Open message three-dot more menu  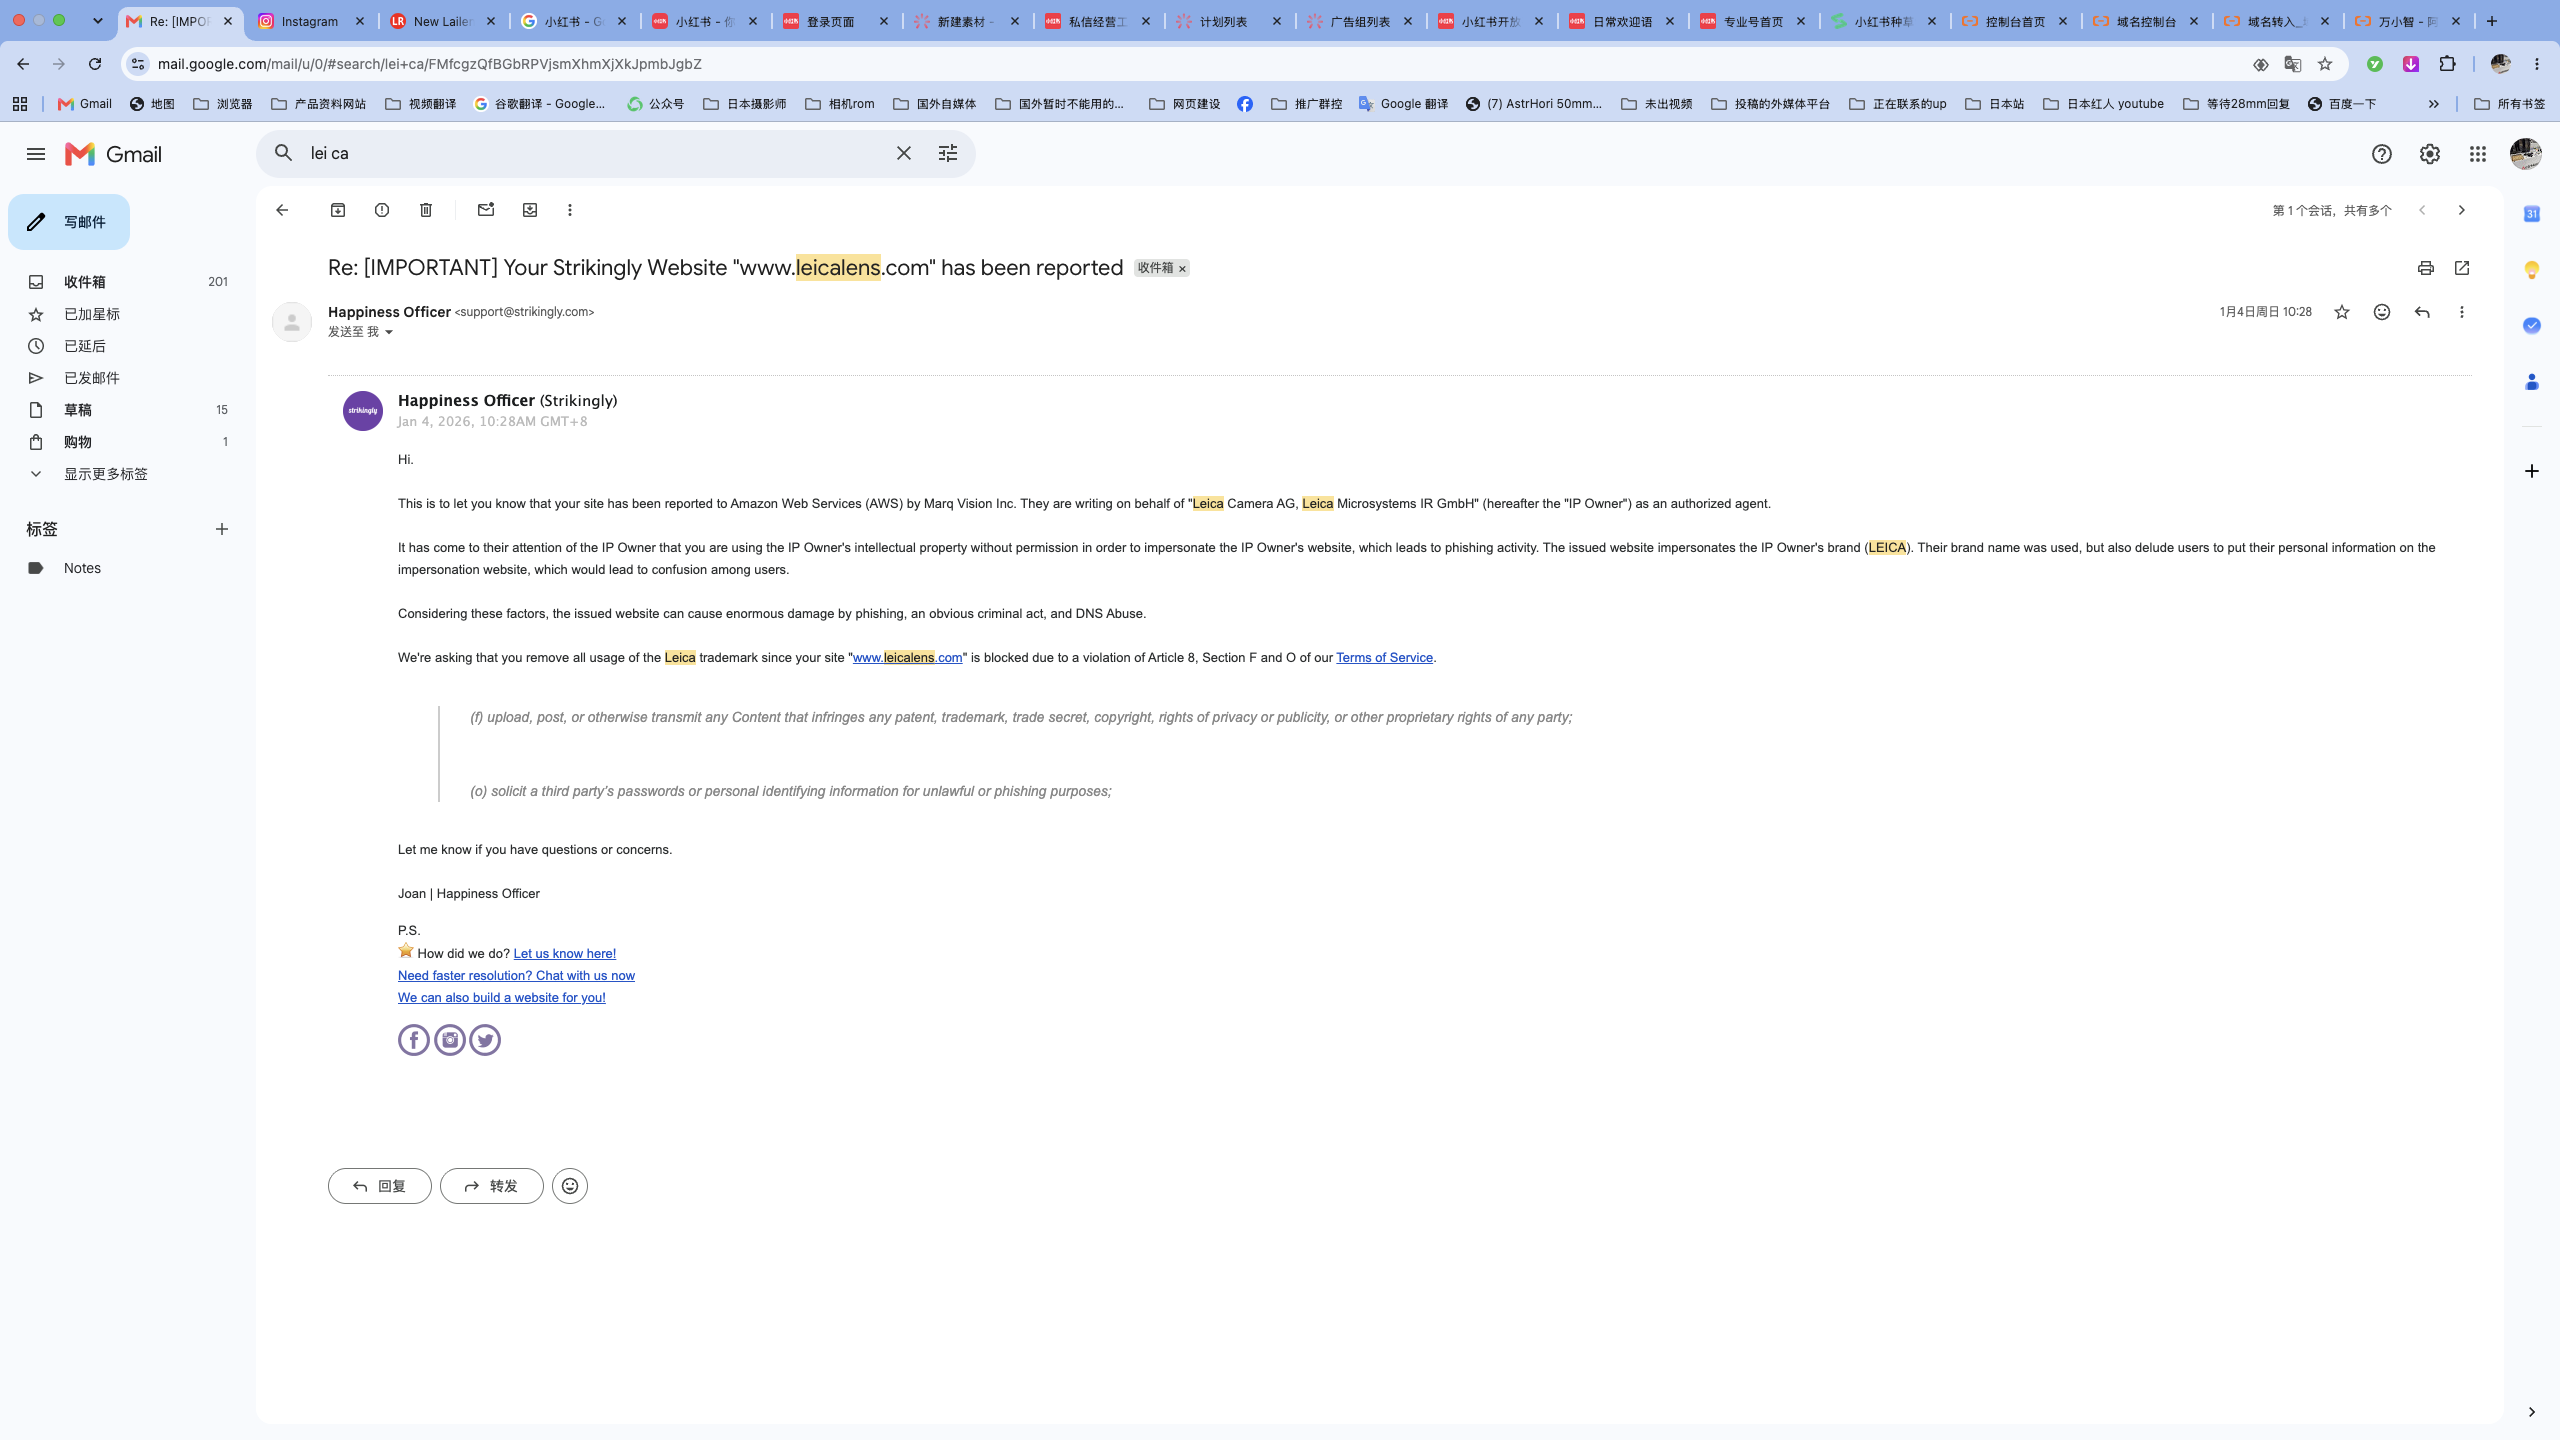tap(2462, 312)
